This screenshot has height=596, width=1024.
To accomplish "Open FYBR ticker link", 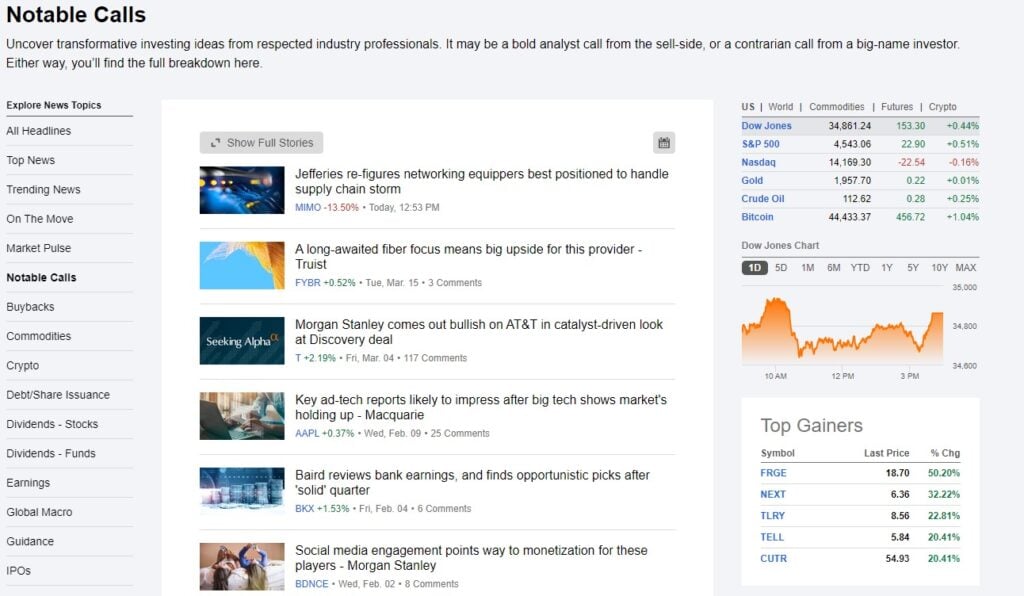I will coord(308,283).
